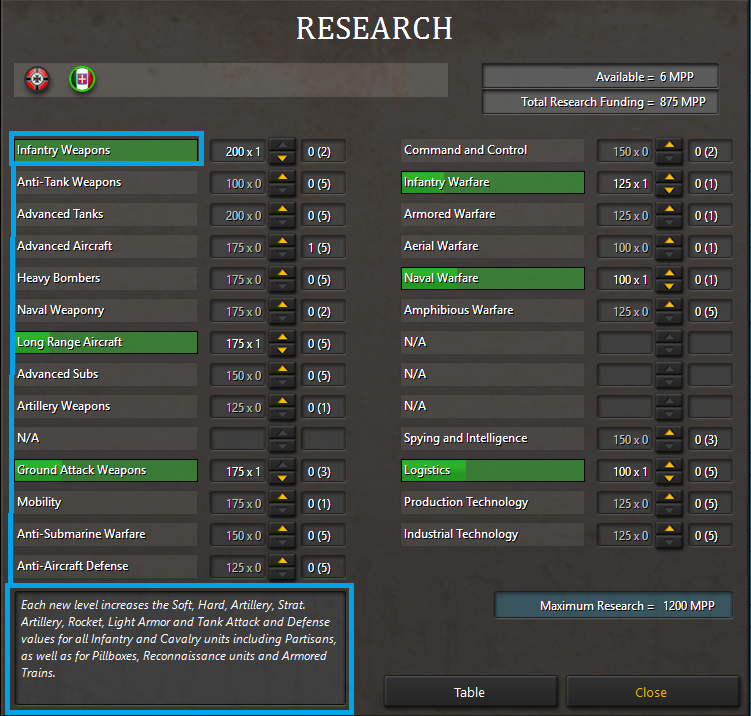Click the down arrow for Infantry Weapons
The height and width of the screenshot is (716, 751).
pos(283,158)
